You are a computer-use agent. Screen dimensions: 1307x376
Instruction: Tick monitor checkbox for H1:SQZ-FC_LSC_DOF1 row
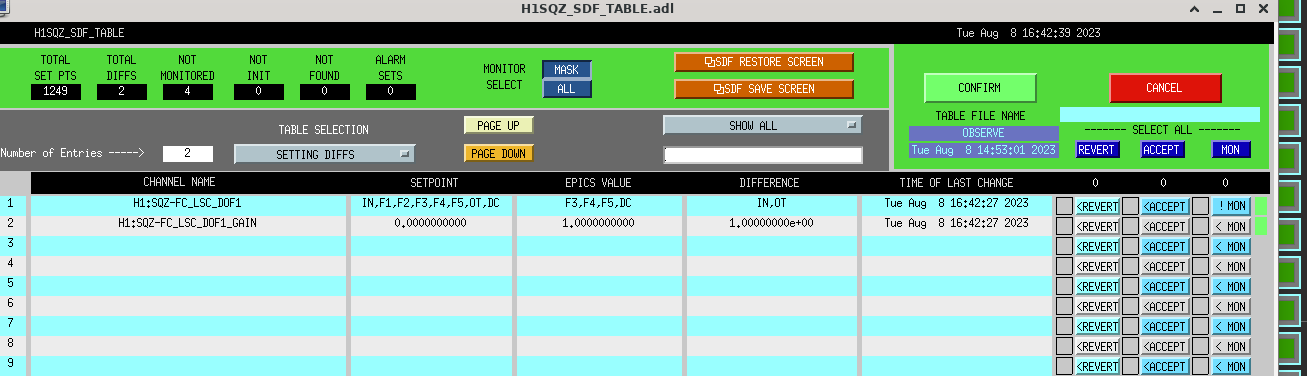click(x=1200, y=205)
